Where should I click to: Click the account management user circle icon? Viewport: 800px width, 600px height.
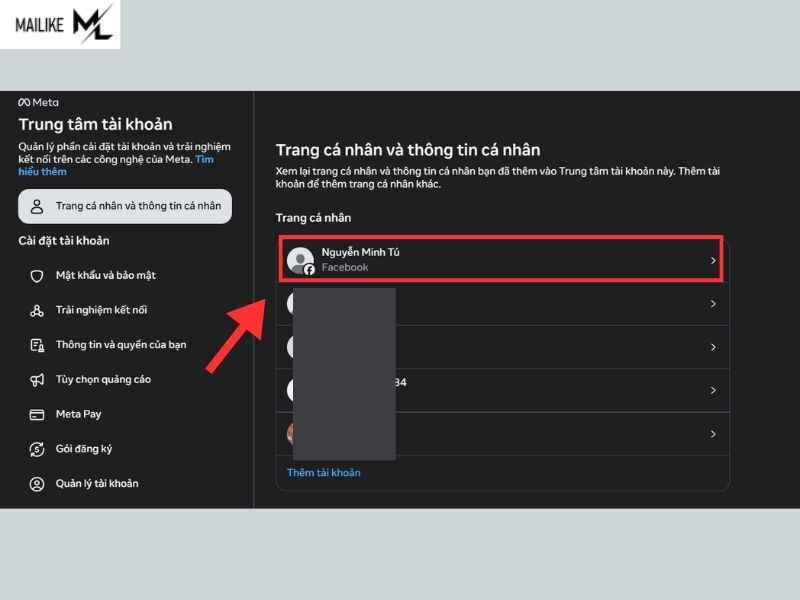pos(37,484)
